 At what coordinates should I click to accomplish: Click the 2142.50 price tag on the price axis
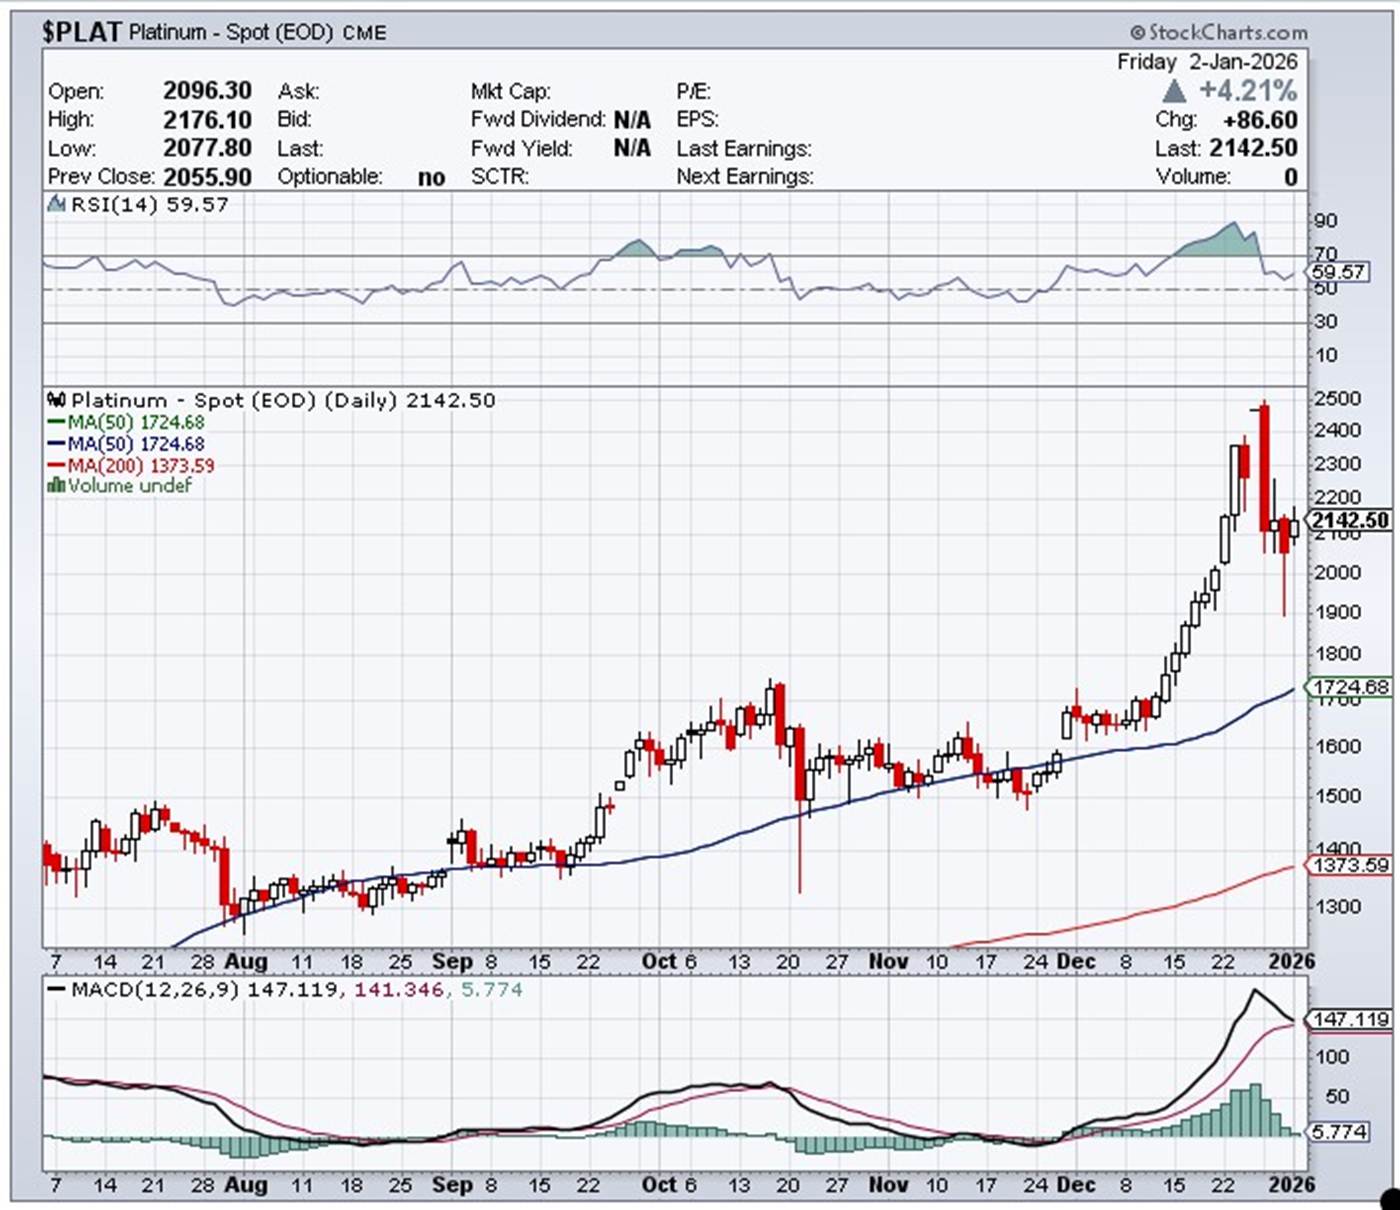(1350, 520)
